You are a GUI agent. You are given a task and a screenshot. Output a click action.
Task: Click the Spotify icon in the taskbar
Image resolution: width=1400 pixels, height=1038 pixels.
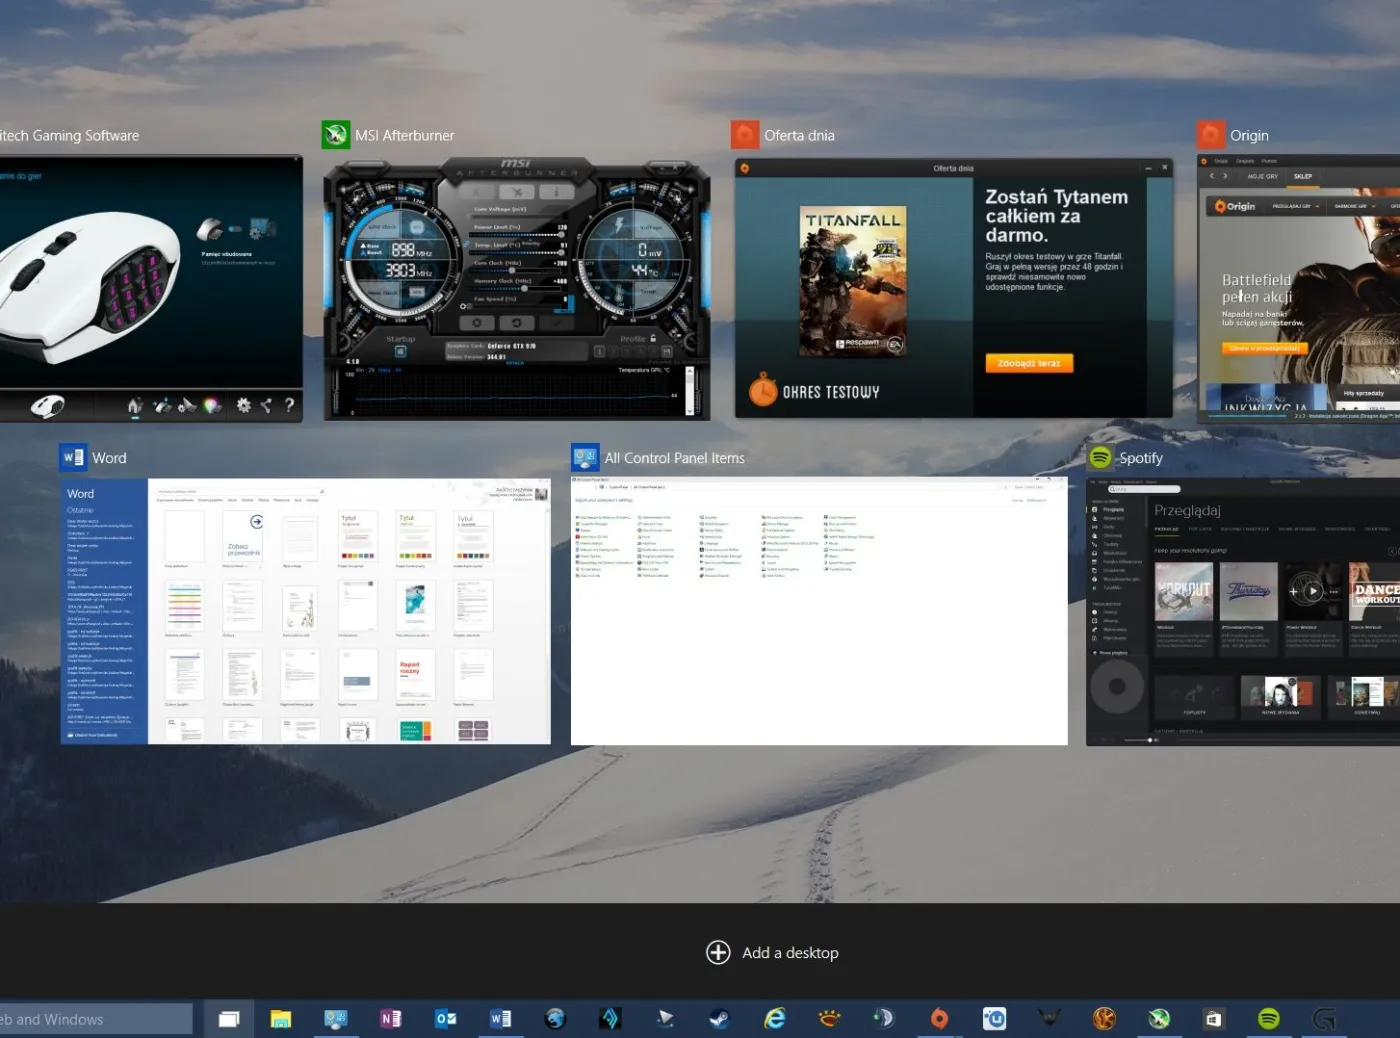[x=1268, y=1019]
